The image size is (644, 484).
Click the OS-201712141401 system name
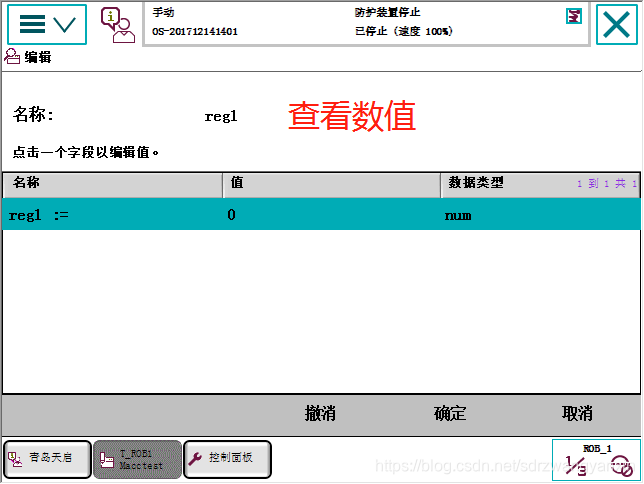pos(195,31)
